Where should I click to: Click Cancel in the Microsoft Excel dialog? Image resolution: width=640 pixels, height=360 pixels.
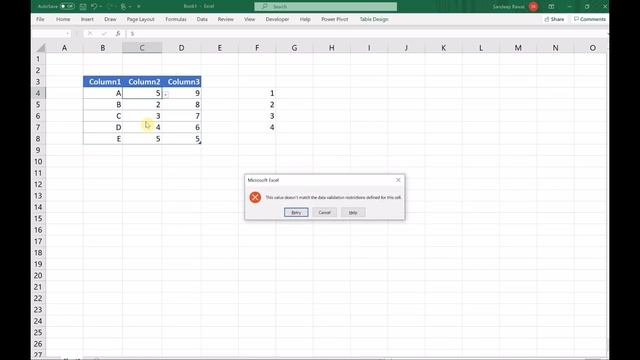tap(324, 212)
